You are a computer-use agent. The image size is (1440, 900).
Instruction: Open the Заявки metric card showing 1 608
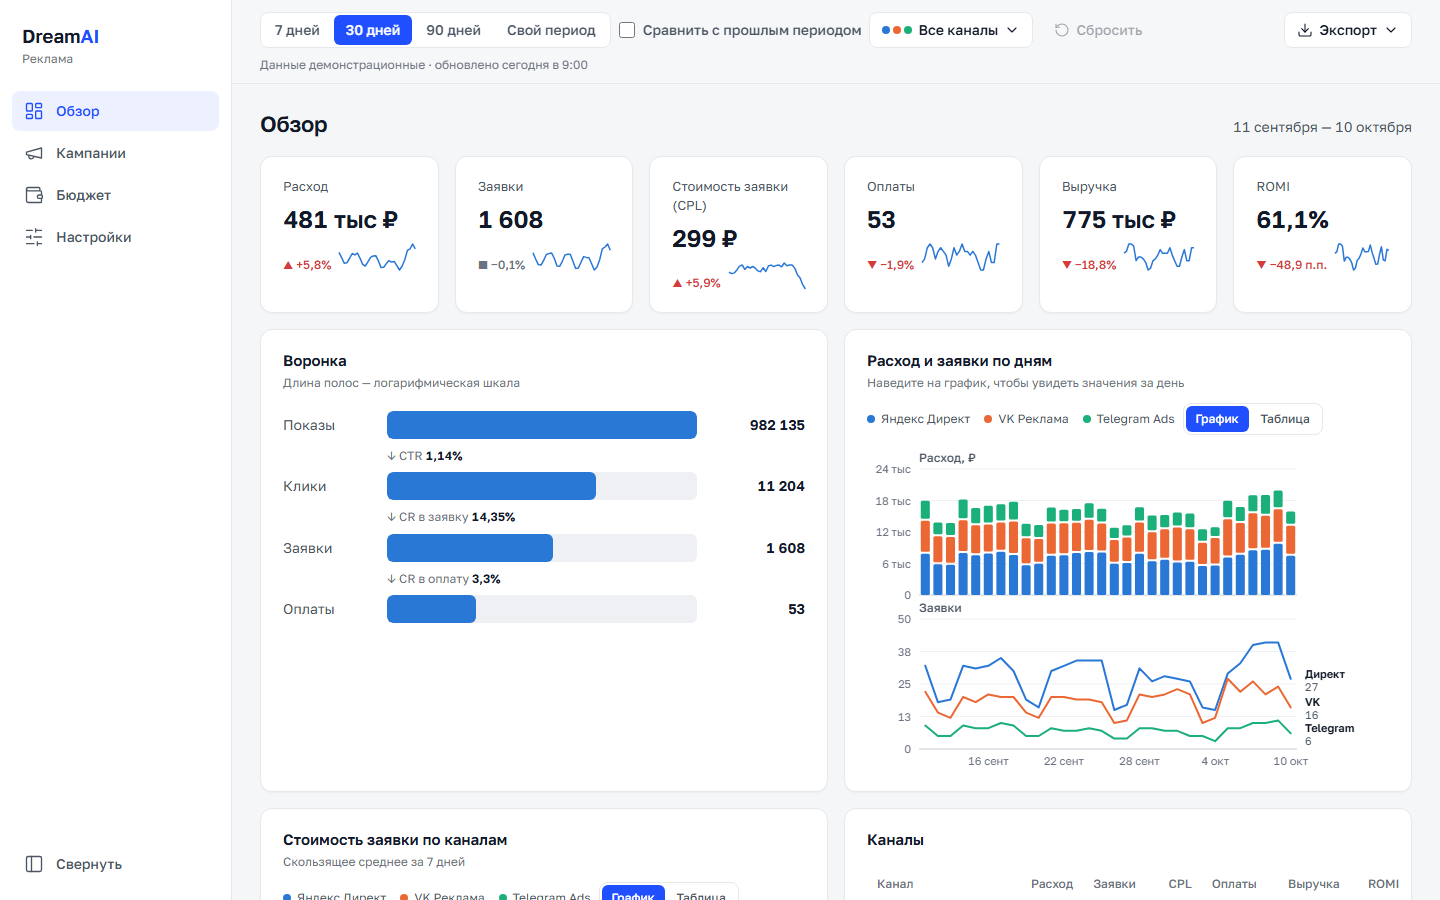(x=544, y=234)
